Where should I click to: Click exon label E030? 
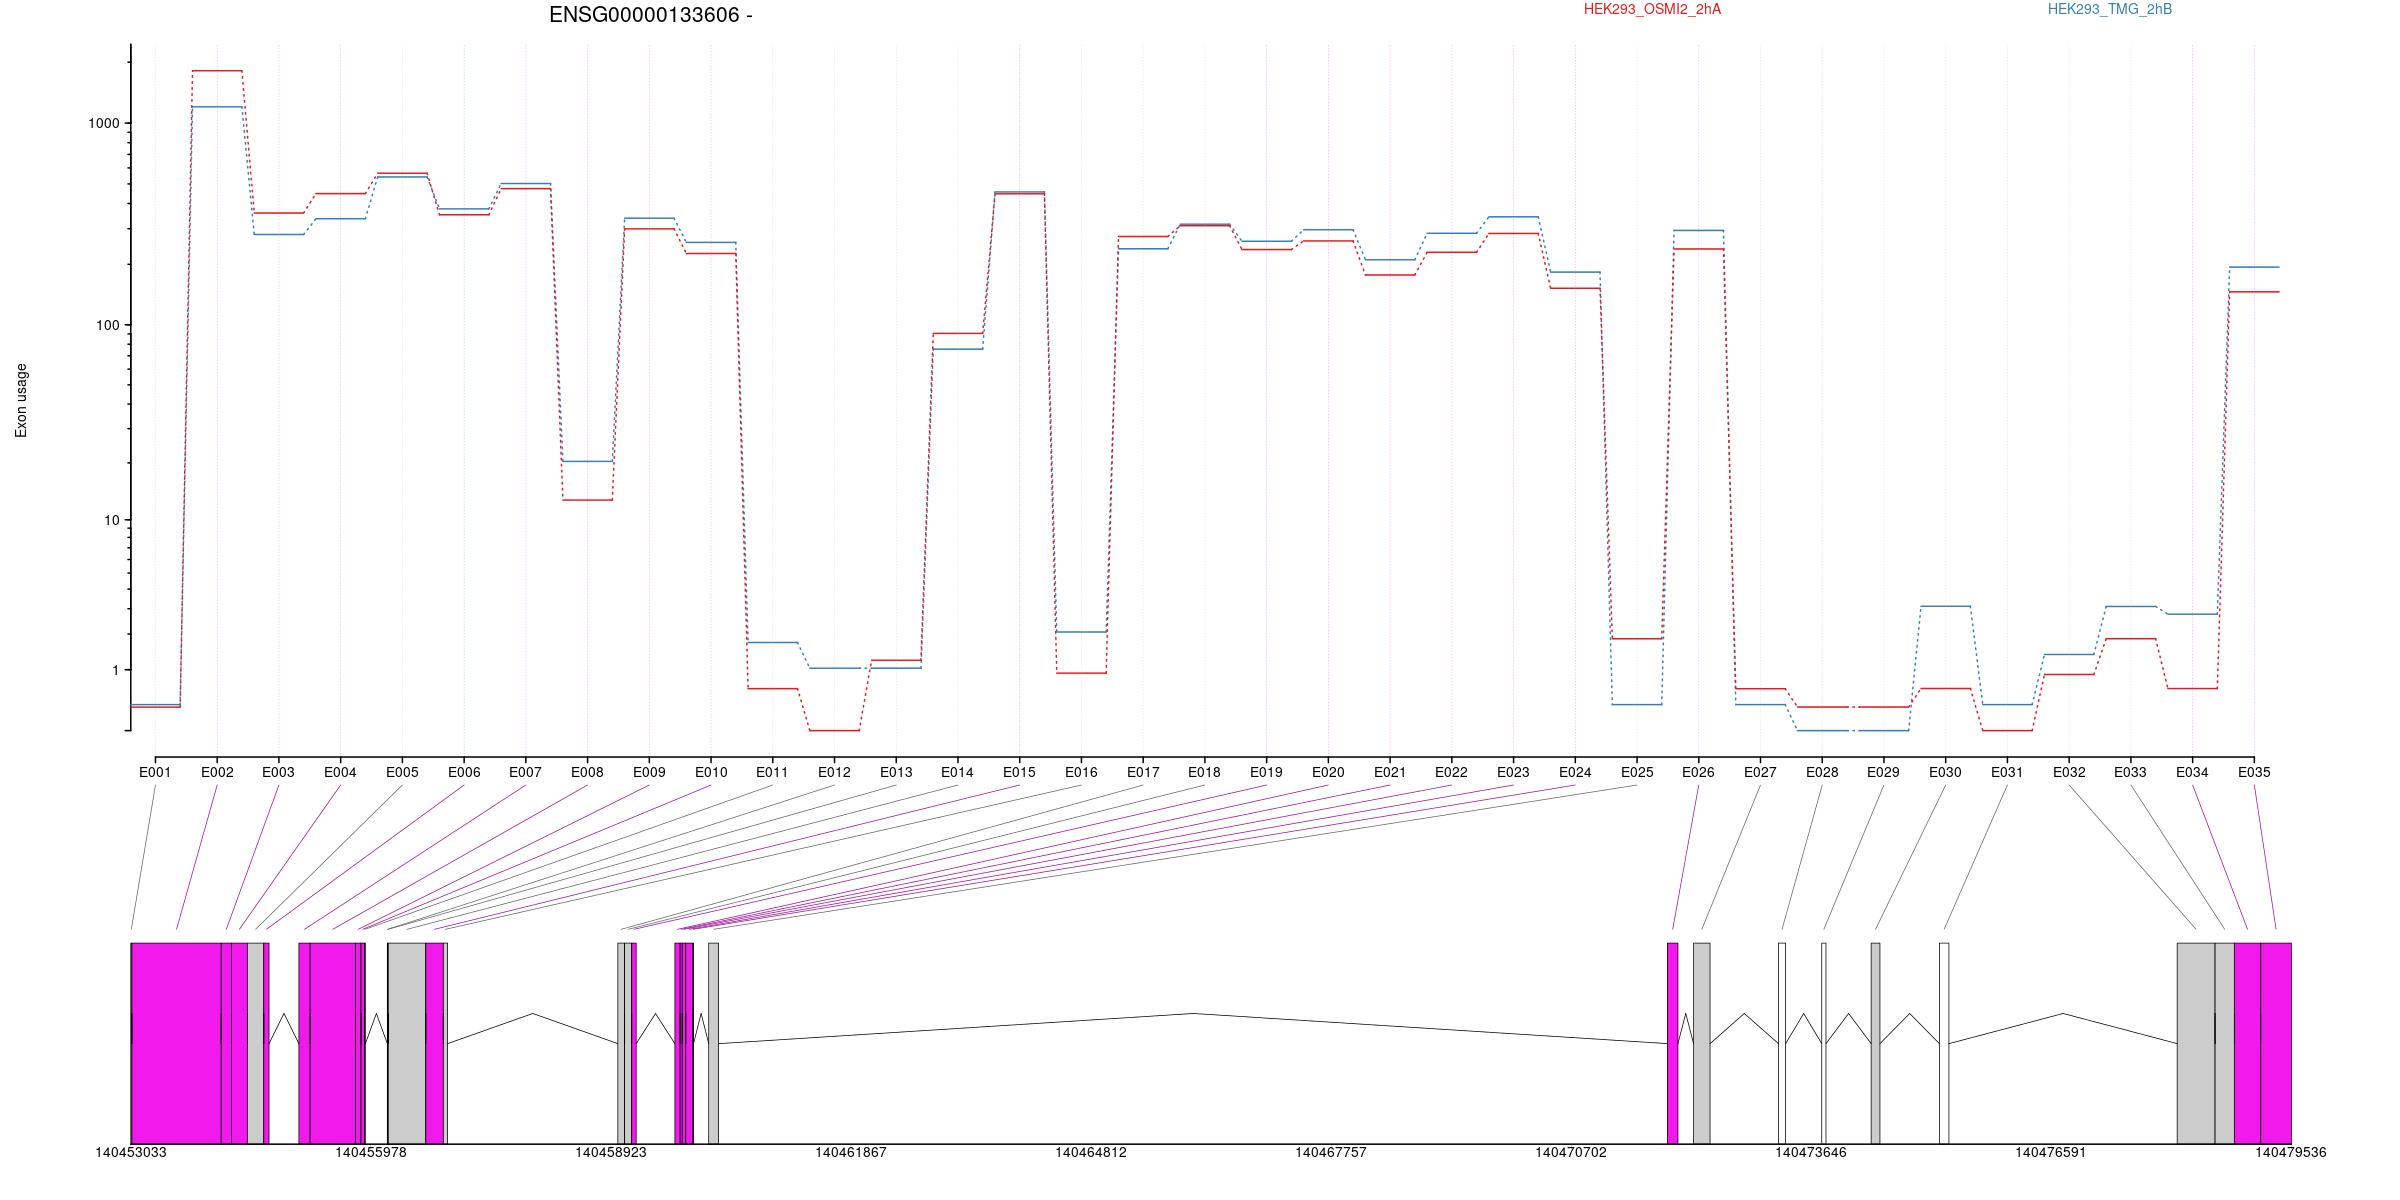[x=1945, y=772]
